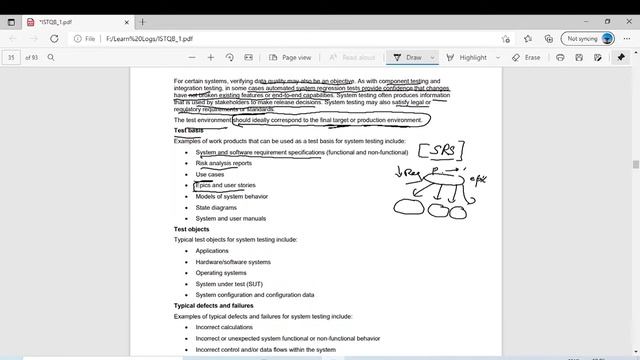This screenshot has height=360, width=640.
Task: Switch to the ISTQB_1.pdf tab
Action: click(78, 22)
